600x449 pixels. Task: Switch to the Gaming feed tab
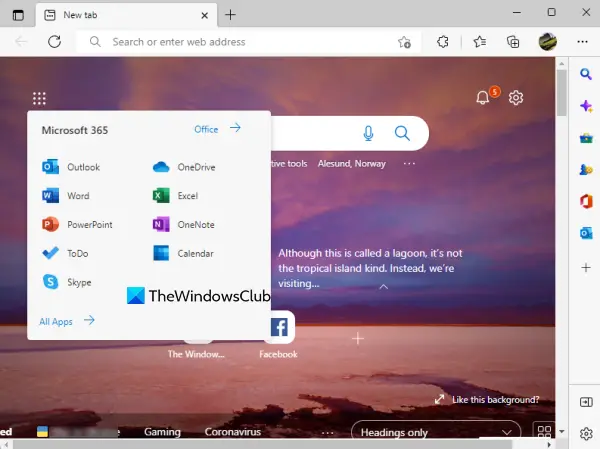click(162, 432)
